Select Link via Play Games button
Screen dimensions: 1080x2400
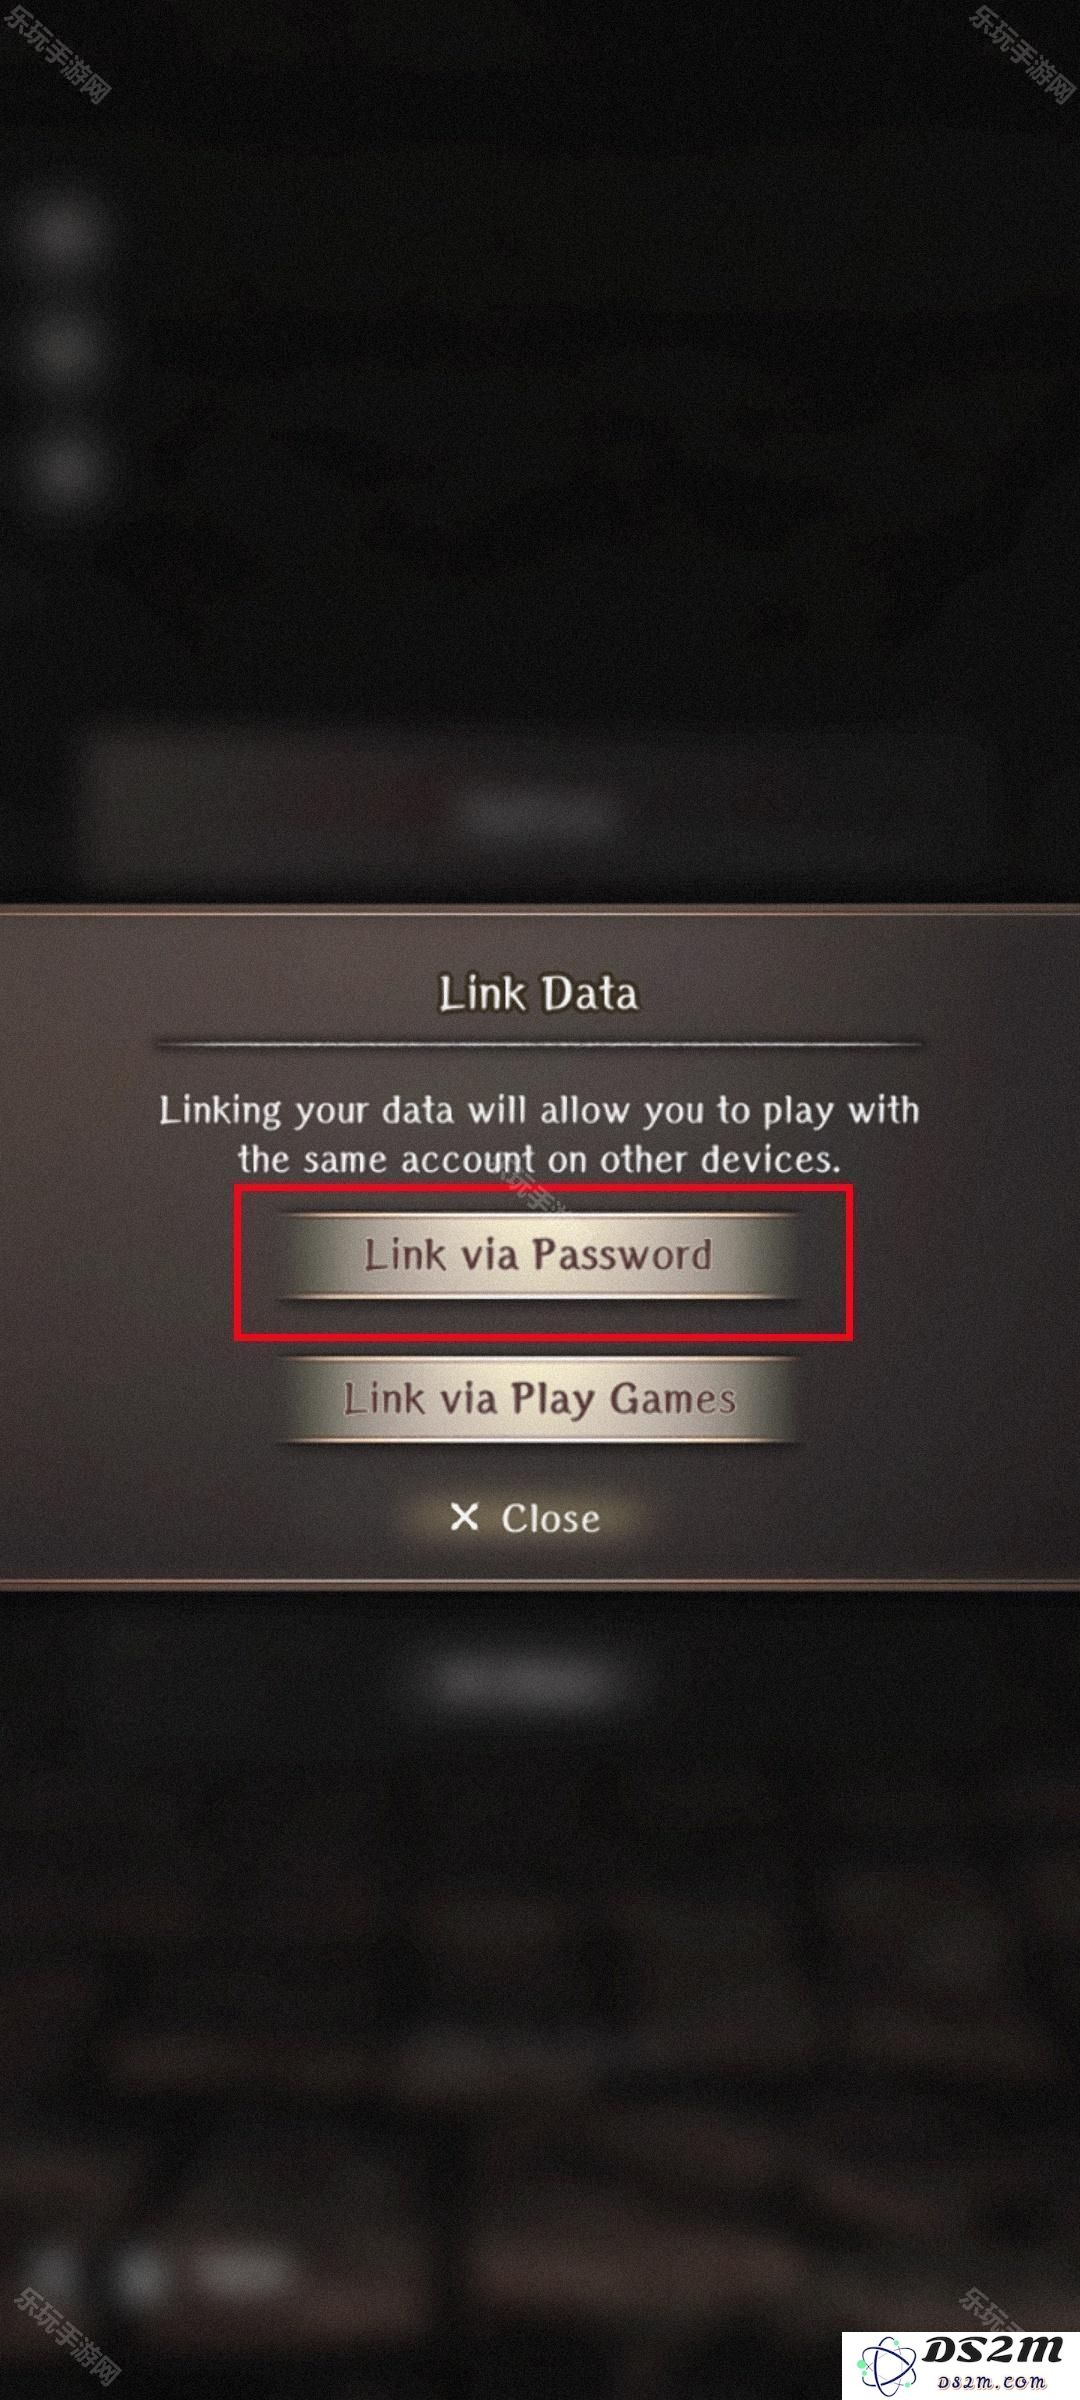click(x=538, y=1398)
